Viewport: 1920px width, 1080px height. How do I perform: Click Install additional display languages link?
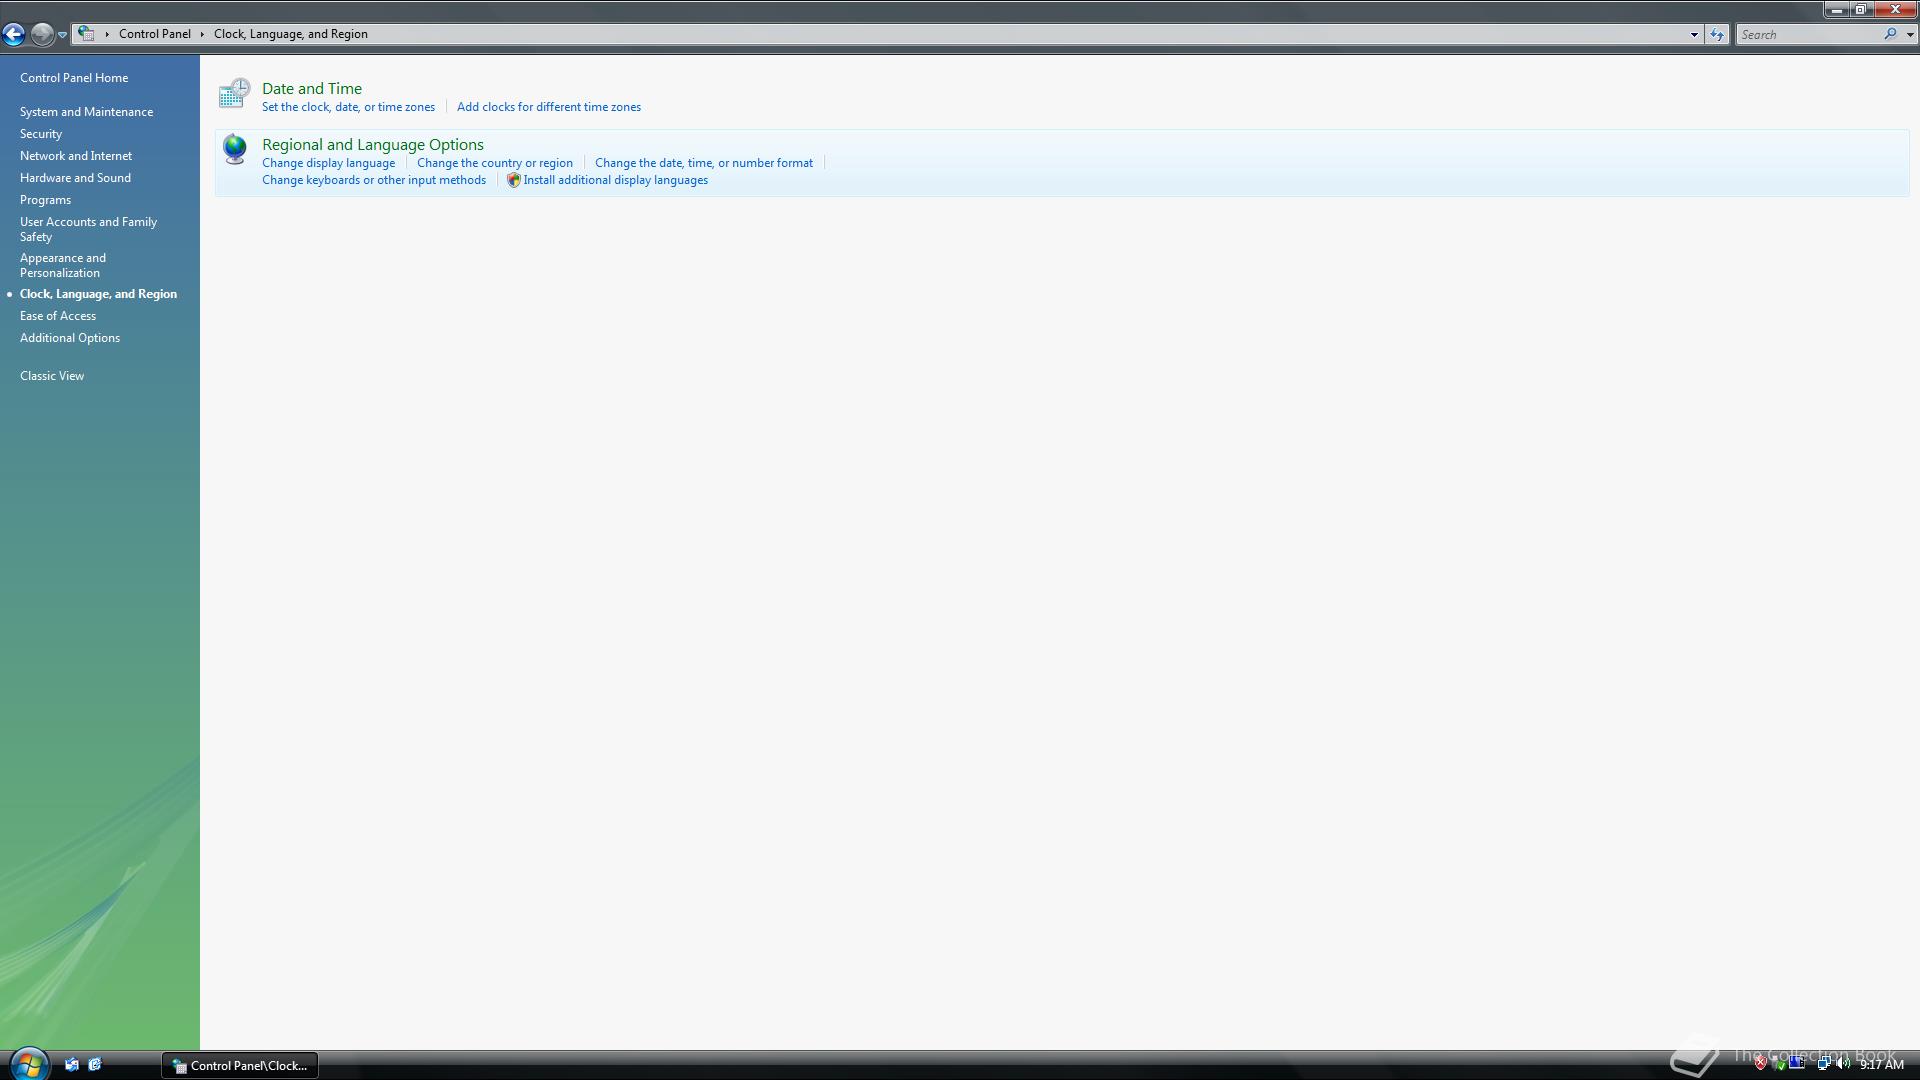click(616, 180)
